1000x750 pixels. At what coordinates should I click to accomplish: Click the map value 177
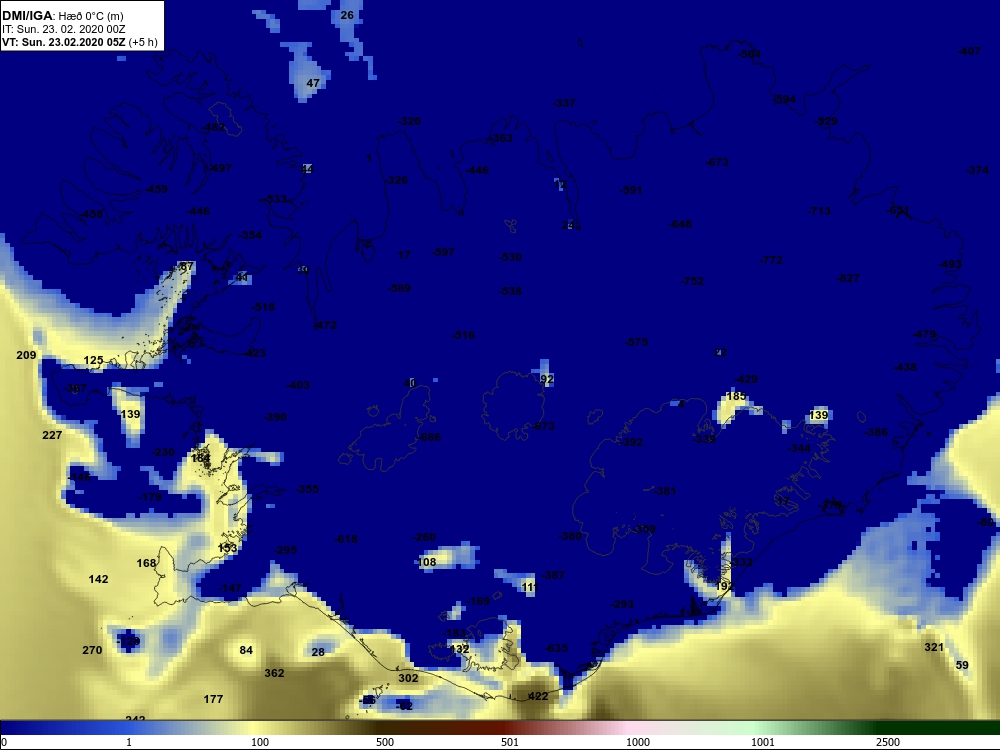tap(213, 699)
